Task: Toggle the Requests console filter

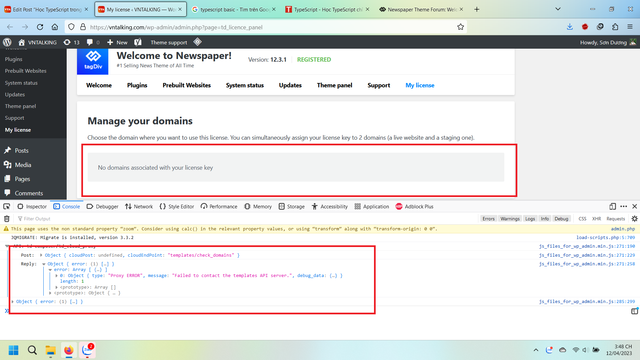Action: coord(616,219)
